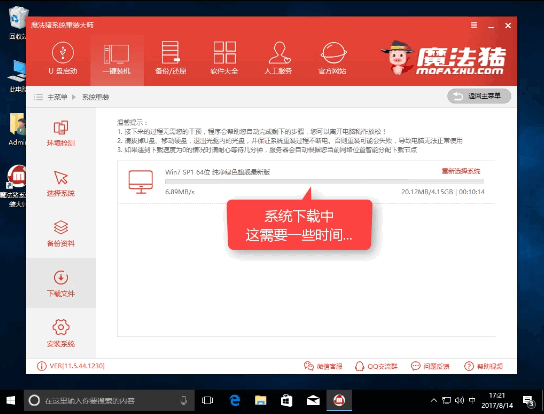Open 问题反馈 in the footer
Image resolution: width=544 pixels, height=414 pixels.
pyautogui.click(x=430, y=366)
